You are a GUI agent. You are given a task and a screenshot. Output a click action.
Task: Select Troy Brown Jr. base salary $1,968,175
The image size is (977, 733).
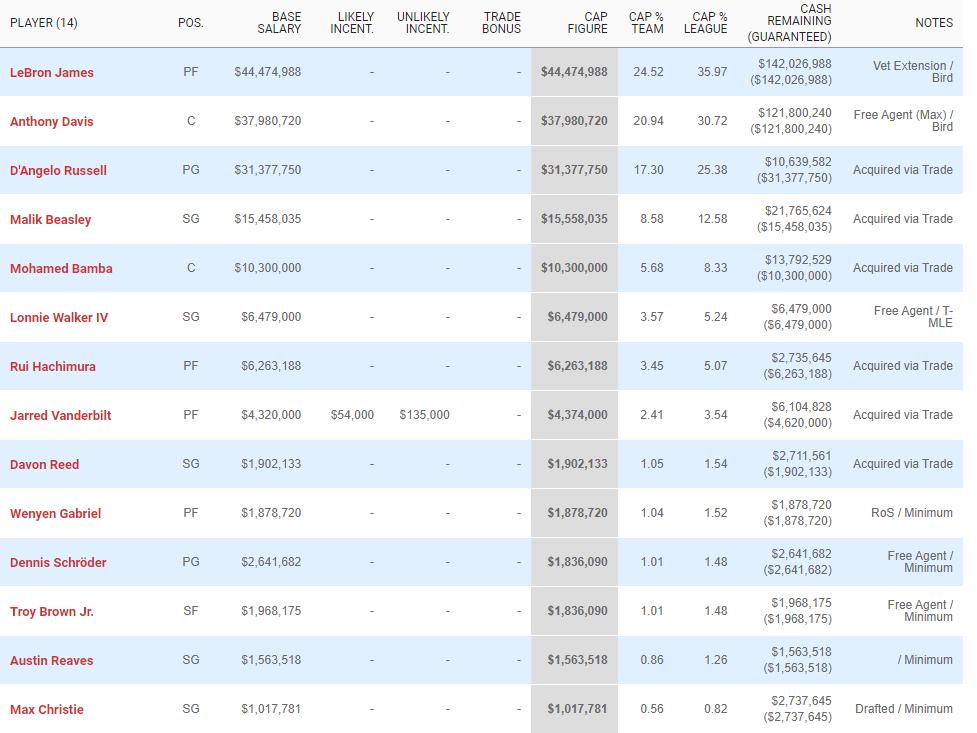(x=271, y=611)
